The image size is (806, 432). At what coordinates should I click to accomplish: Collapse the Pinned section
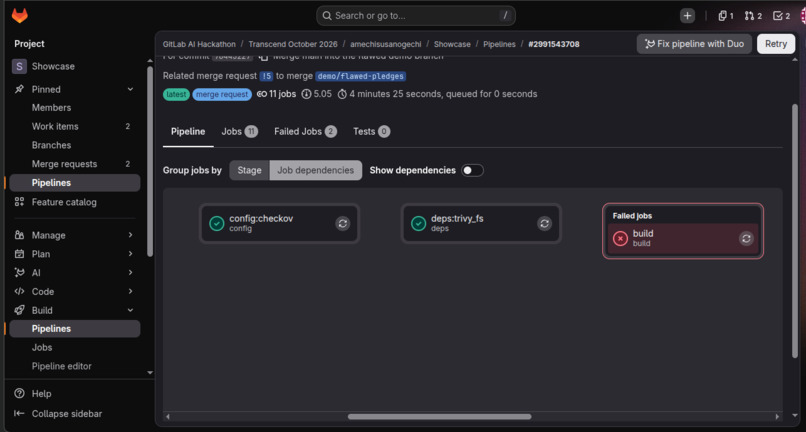click(131, 89)
